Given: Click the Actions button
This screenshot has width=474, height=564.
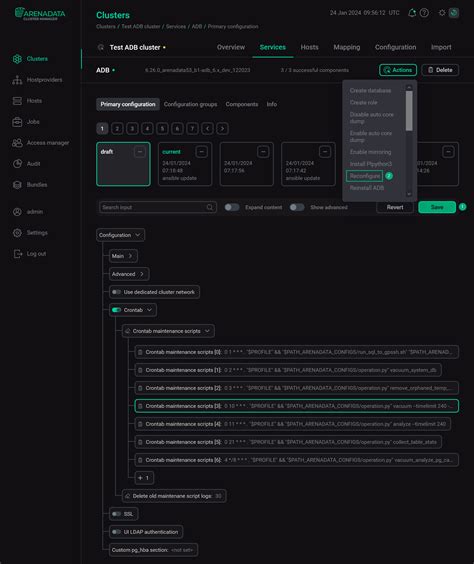Looking at the screenshot, I should pos(398,70).
